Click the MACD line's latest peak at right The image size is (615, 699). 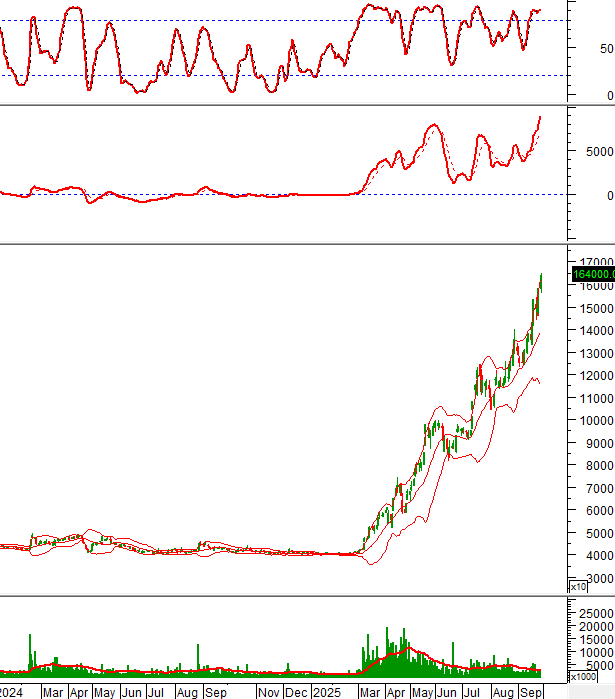(540, 117)
